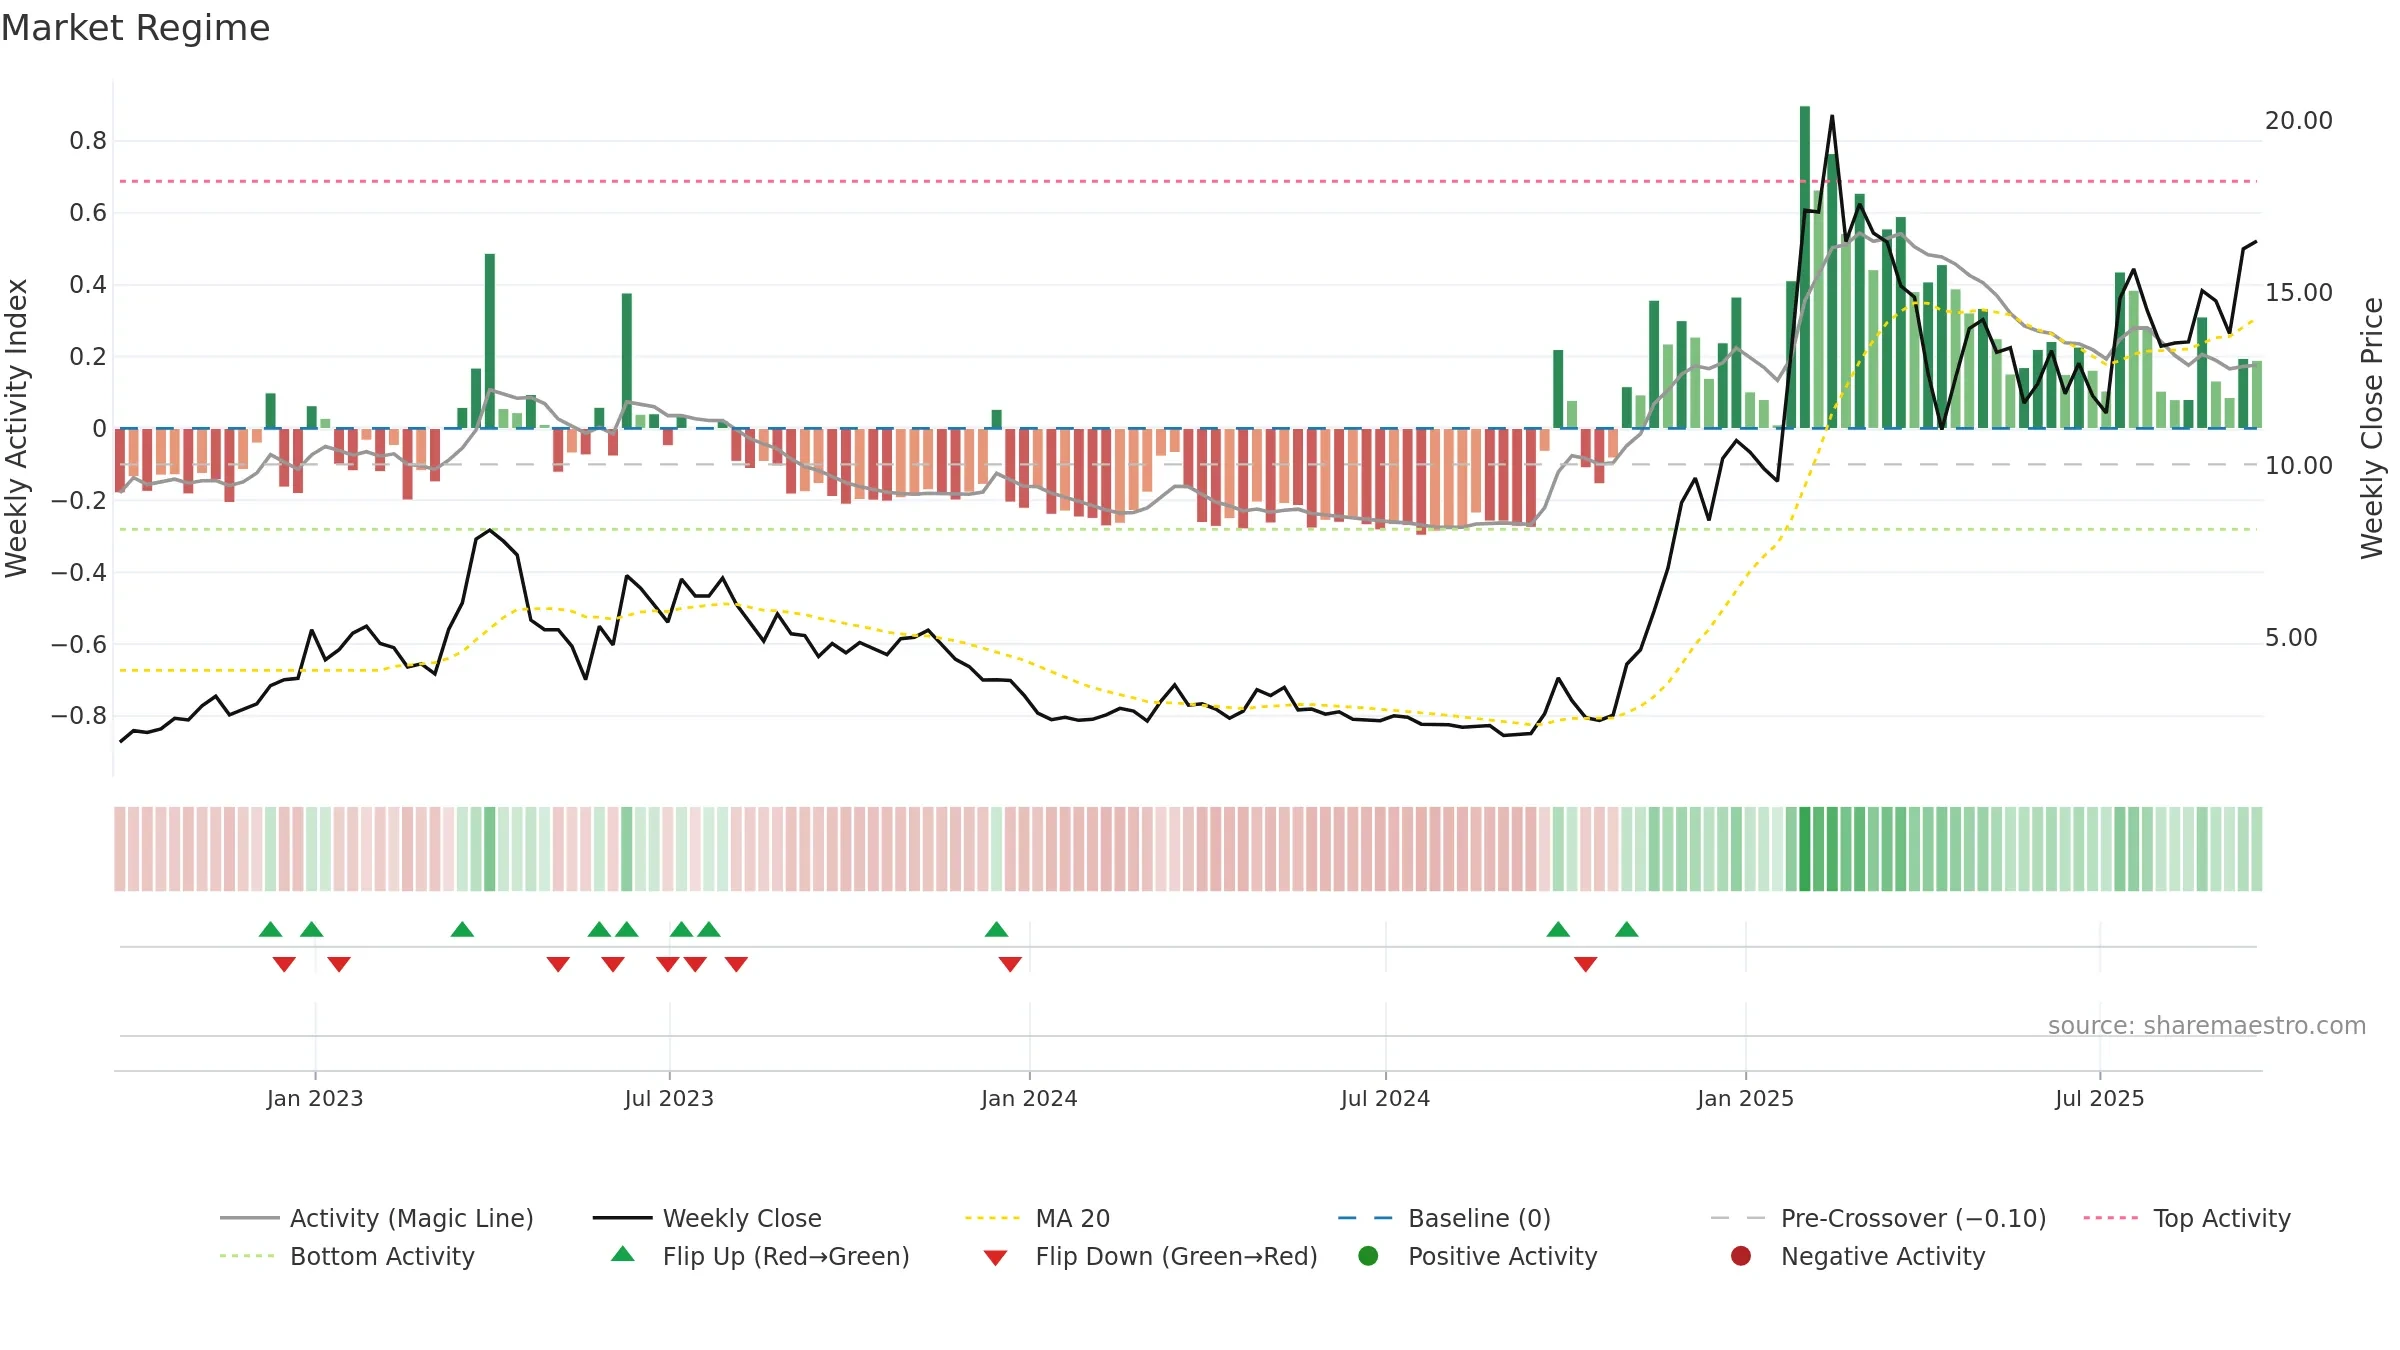Click the yellow dotted MA 20 legend swatch
Viewport: 2400px width, 1350px height.
(992, 1218)
